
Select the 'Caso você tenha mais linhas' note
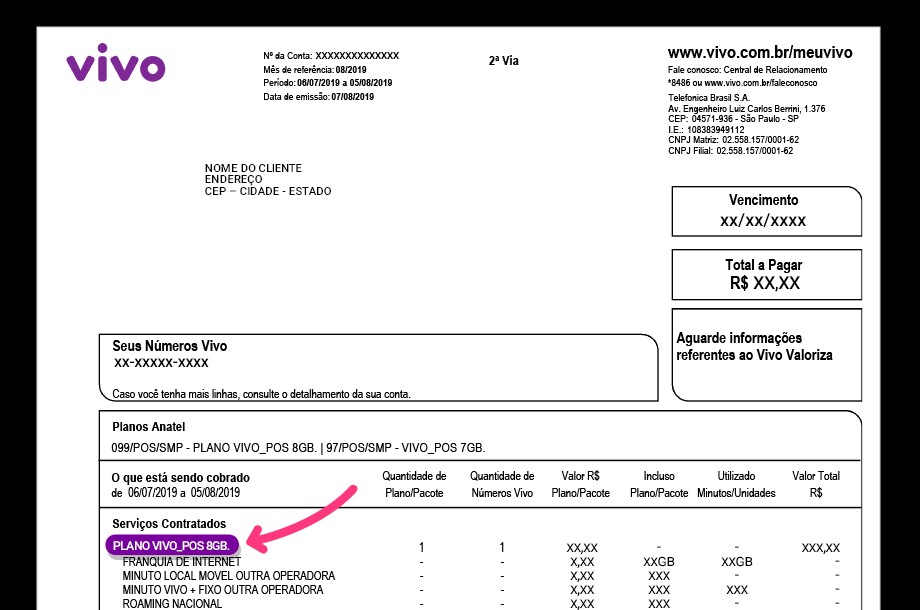(x=261, y=394)
